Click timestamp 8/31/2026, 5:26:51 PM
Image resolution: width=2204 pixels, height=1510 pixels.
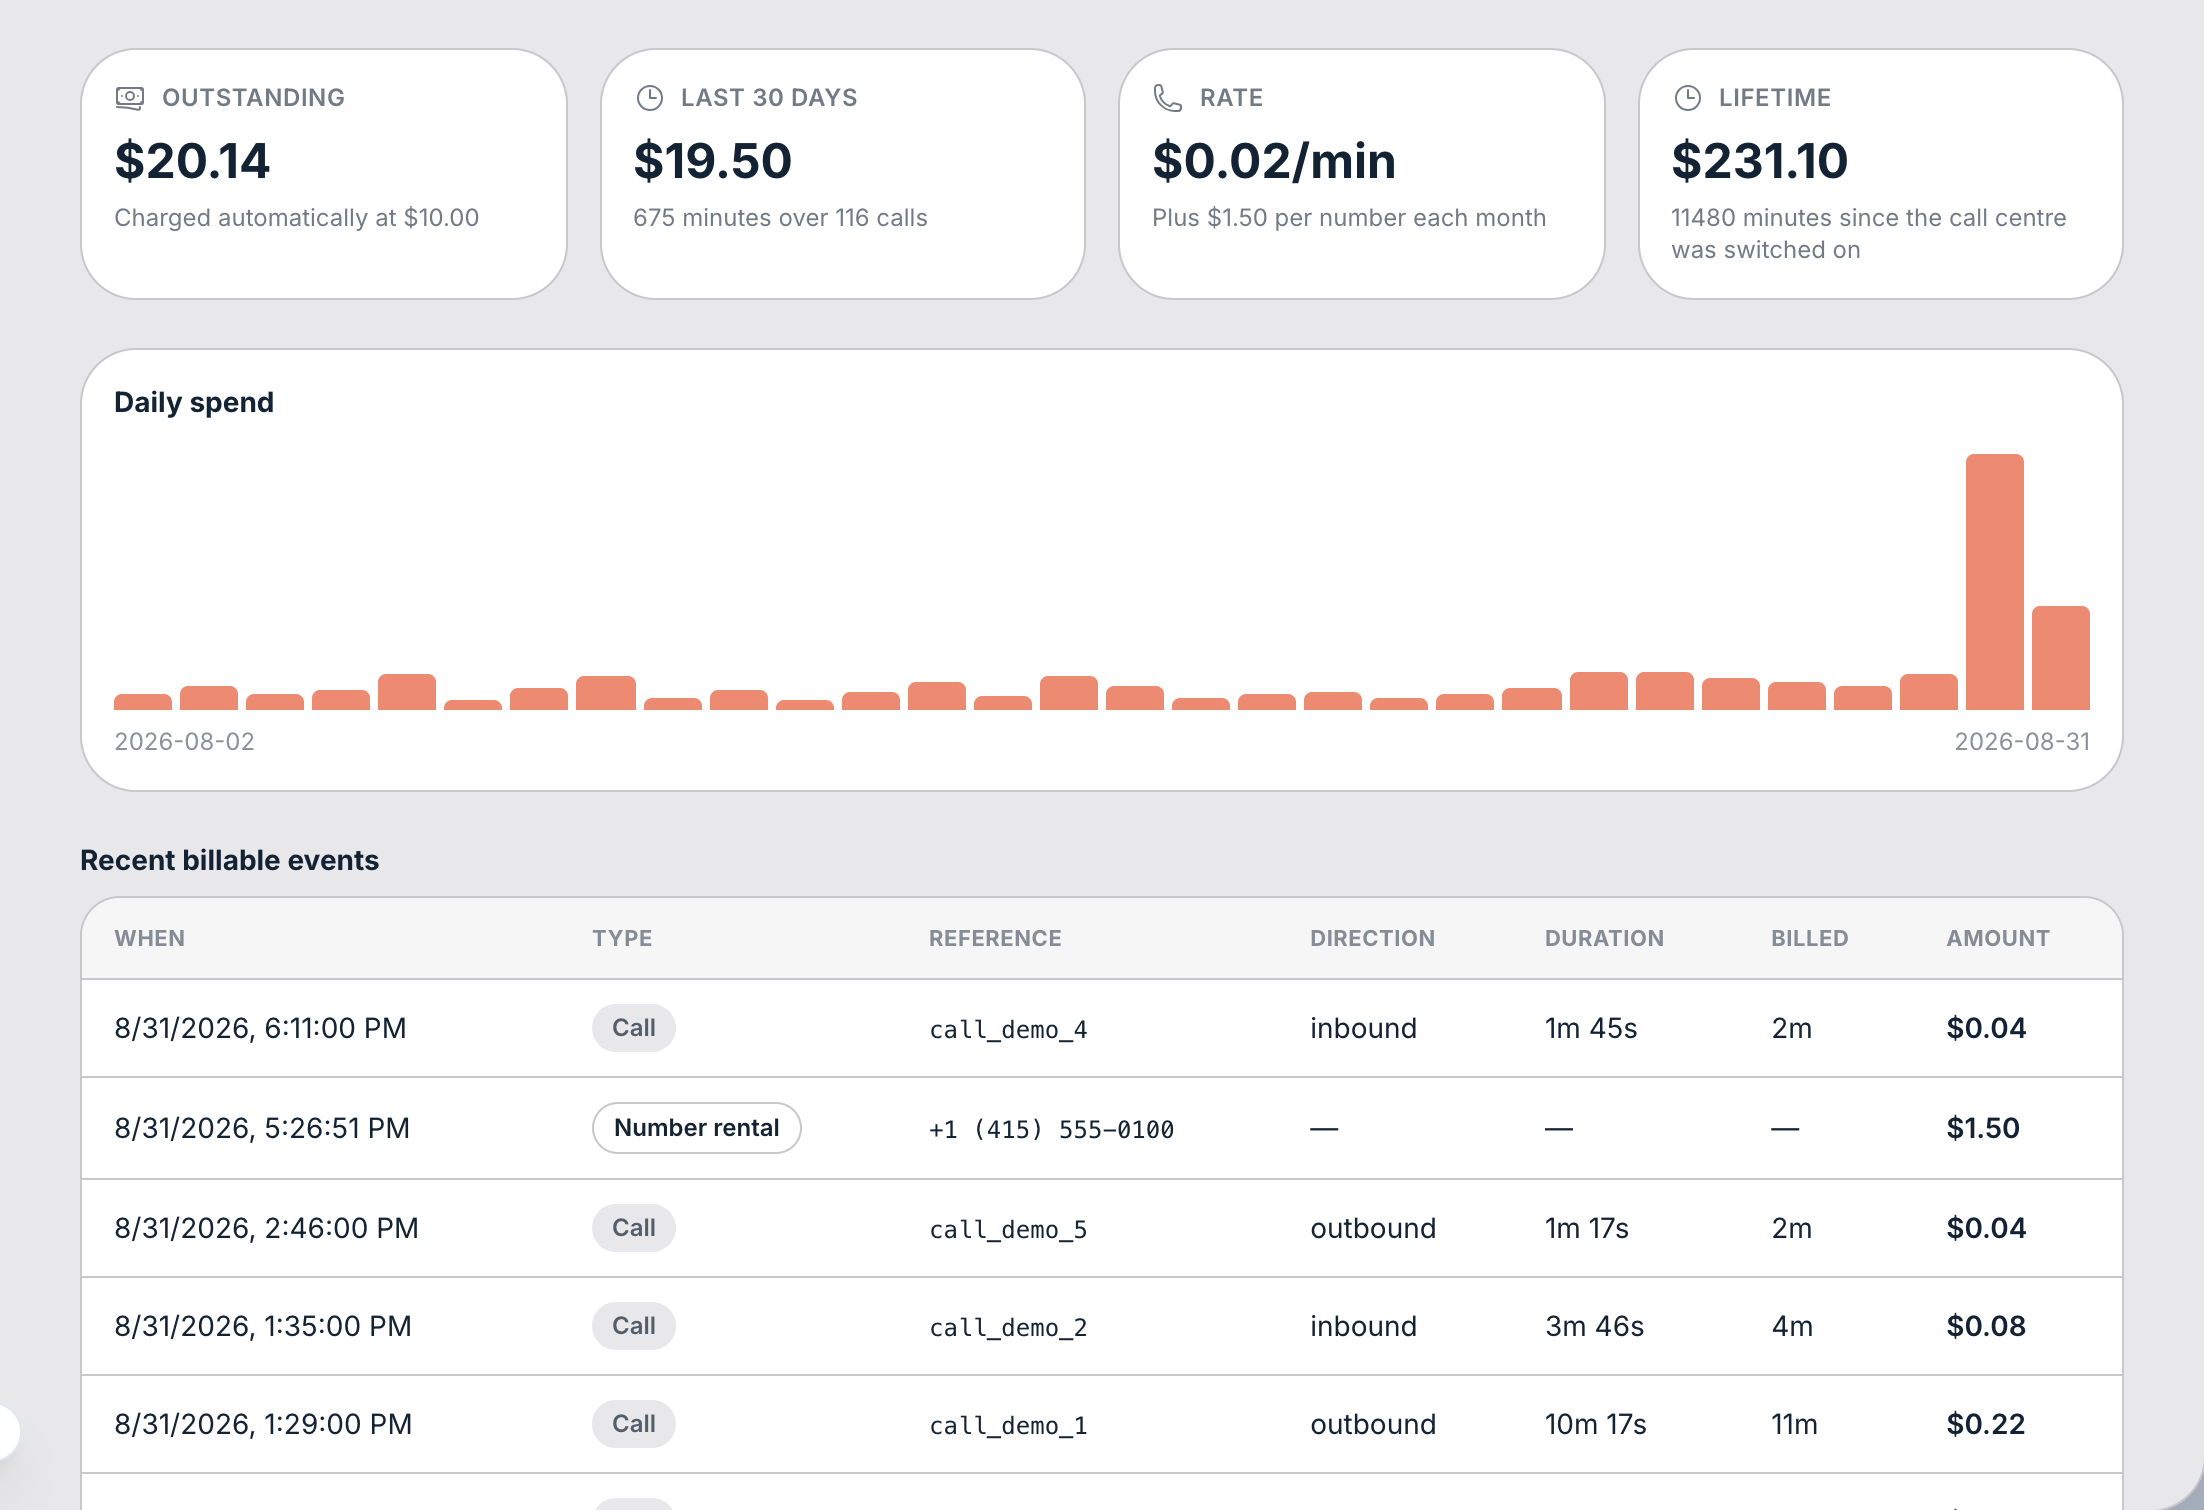(262, 1128)
